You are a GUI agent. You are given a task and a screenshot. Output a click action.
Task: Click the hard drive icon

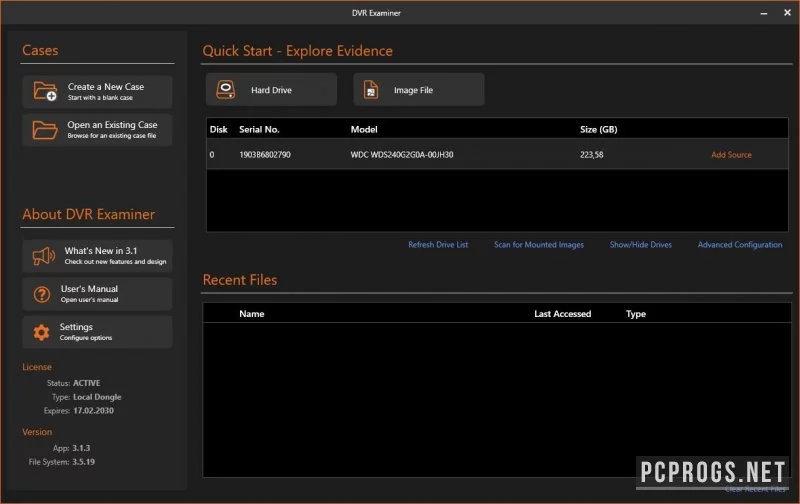226,90
